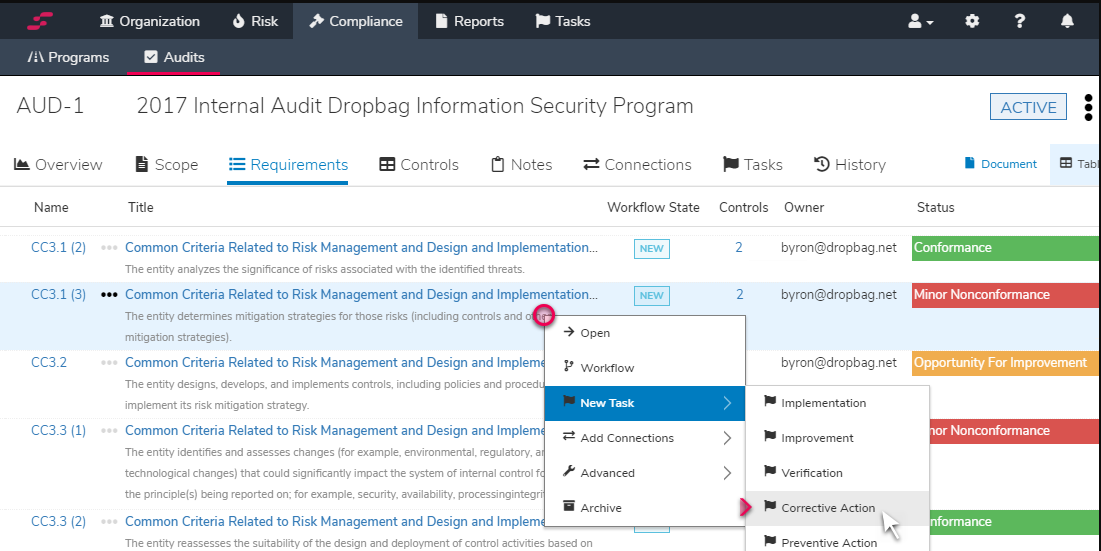Click the ellipsis icon beside CC3.1 (2)
Viewport: 1101px width, 551px height.
pyautogui.click(x=109, y=248)
